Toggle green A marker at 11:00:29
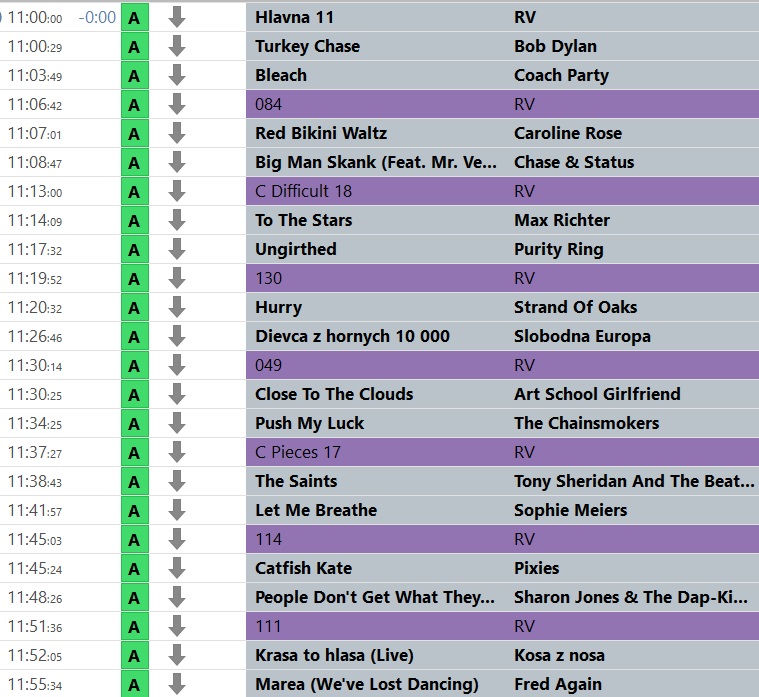The width and height of the screenshot is (759, 697). pos(135,46)
